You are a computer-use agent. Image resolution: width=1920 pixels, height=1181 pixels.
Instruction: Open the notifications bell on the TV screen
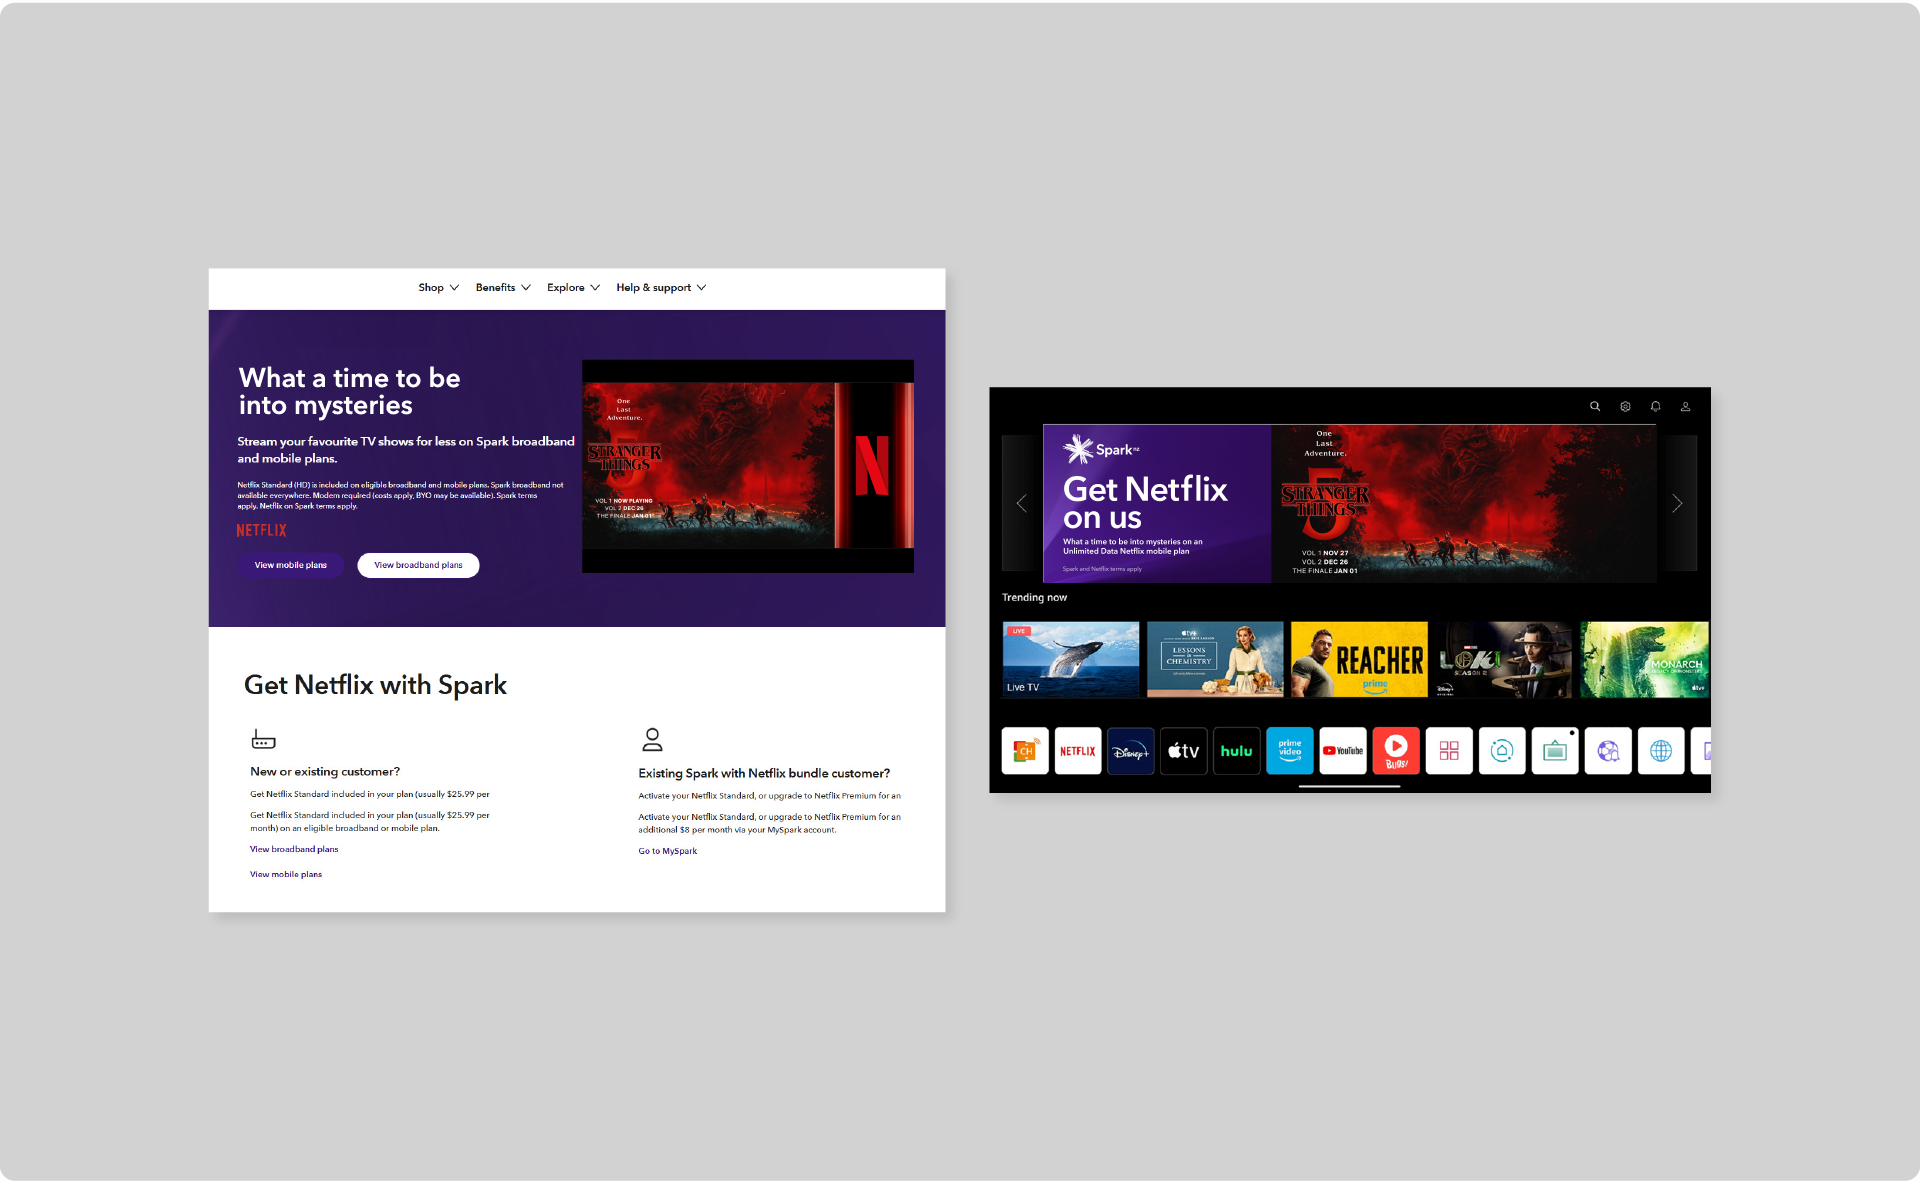tap(1655, 406)
